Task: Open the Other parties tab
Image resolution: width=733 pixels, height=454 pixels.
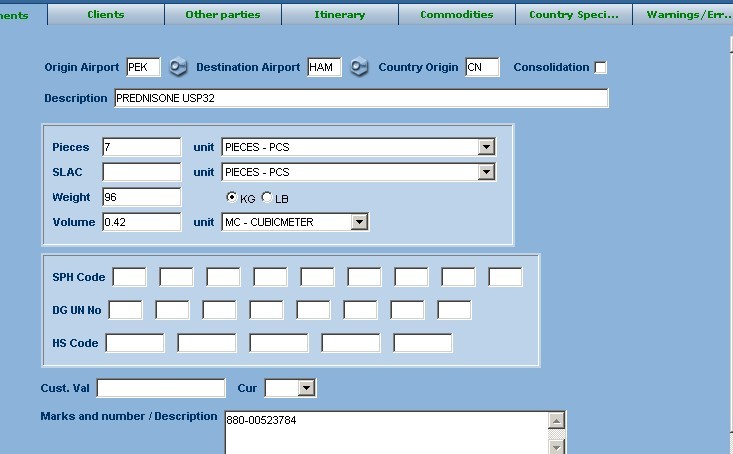Action: pyautogui.click(x=223, y=15)
